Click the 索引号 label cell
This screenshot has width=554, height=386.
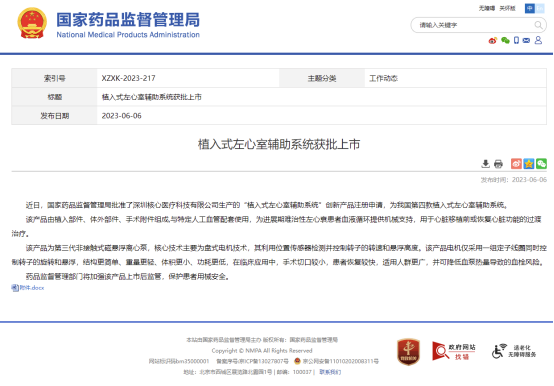pos(54,78)
